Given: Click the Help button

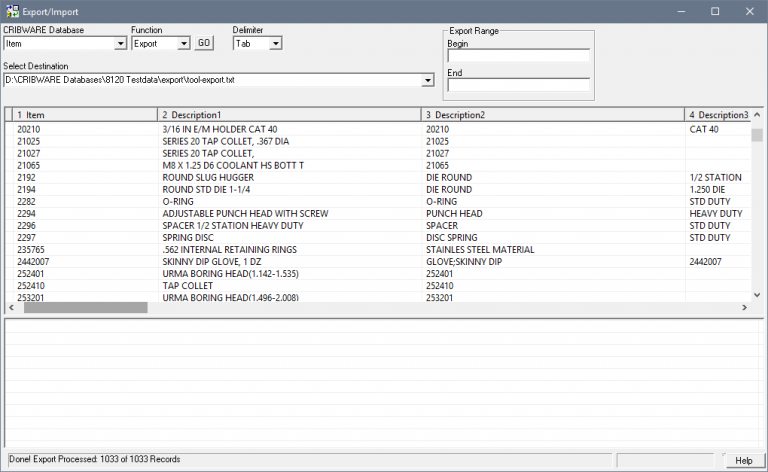Looking at the screenshot, I should point(743,460).
